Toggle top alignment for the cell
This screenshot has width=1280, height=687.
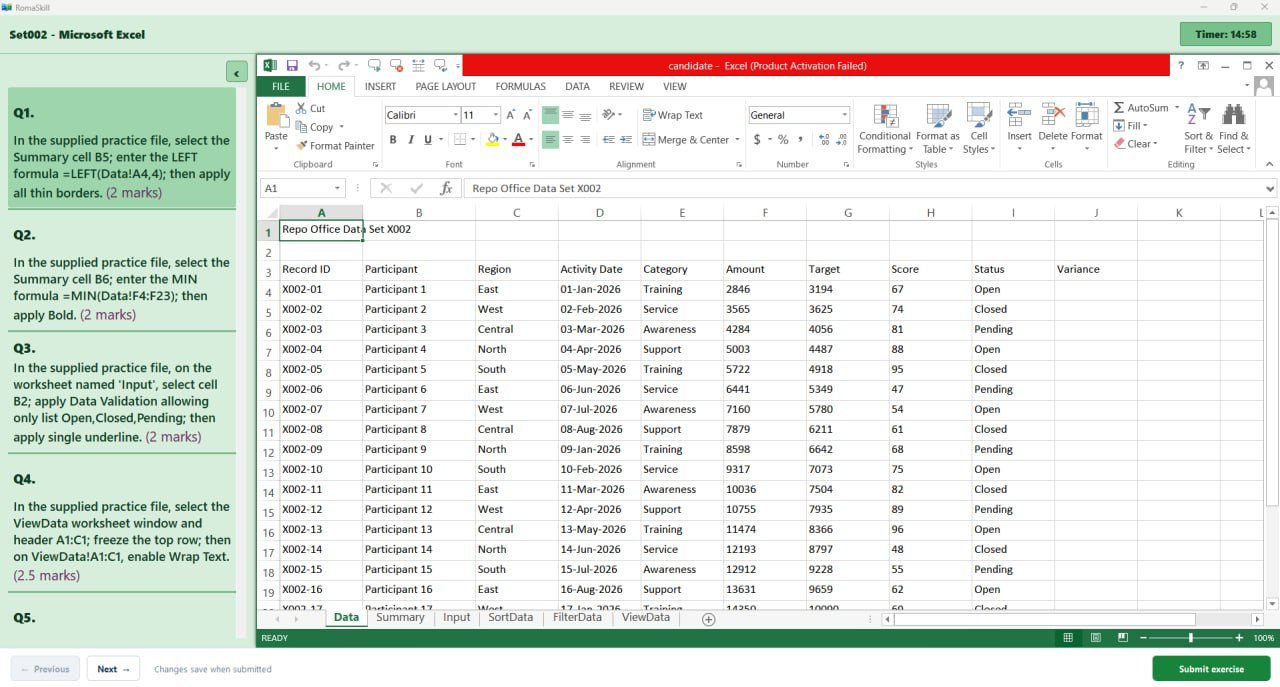coord(550,115)
